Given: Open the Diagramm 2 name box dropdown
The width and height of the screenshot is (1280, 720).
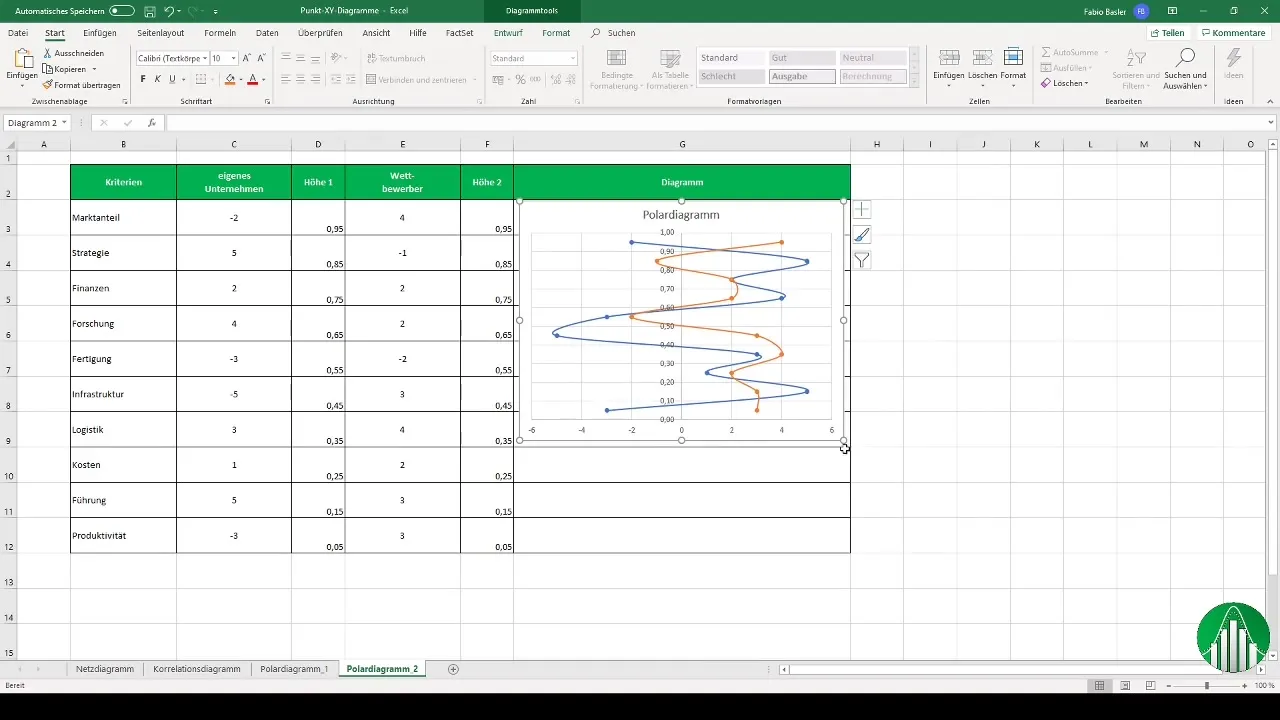Looking at the screenshot, I should coord(64,122).
